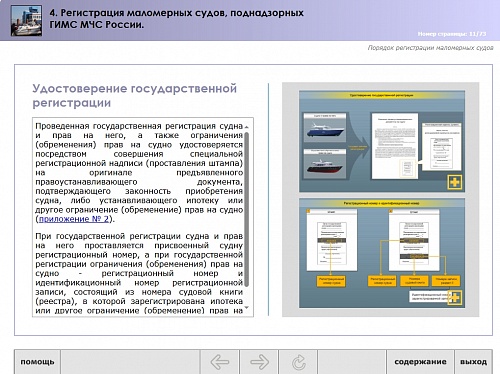Click the refresh circular arrow button
This screenshot has width=500, height=374.
pyautogui.click(x=298, y=362)
